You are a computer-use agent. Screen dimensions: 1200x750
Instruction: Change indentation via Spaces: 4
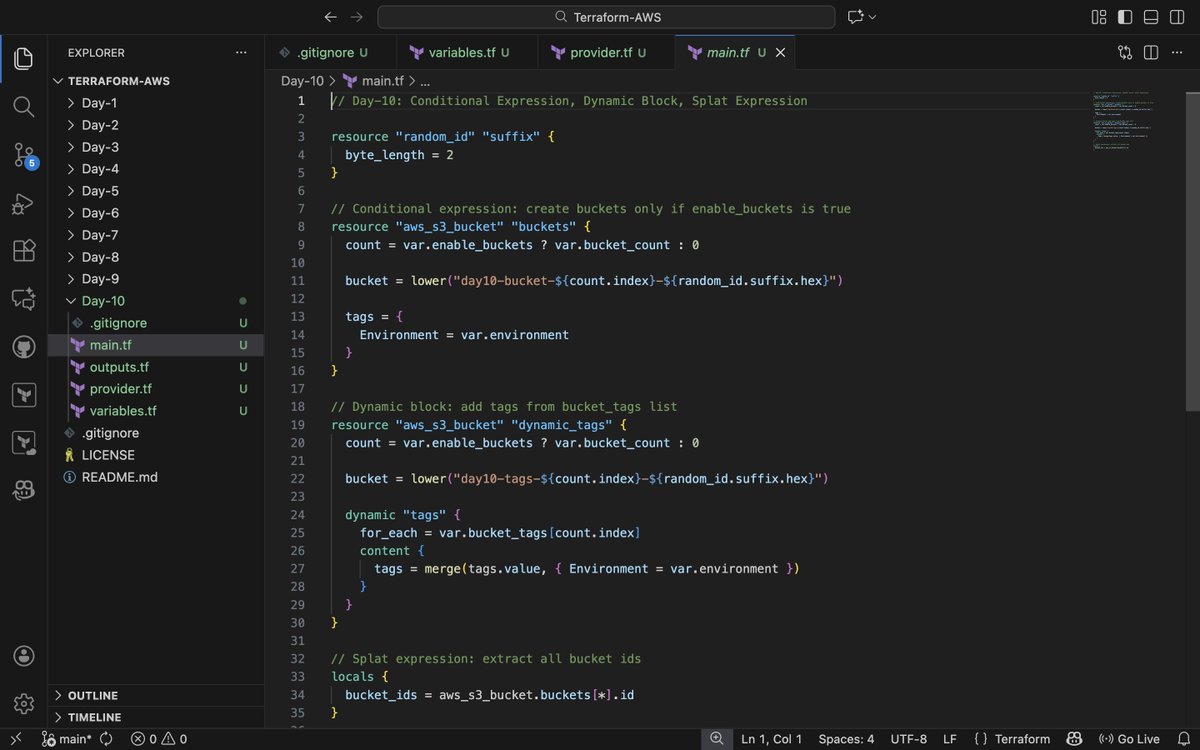point(846,739)
